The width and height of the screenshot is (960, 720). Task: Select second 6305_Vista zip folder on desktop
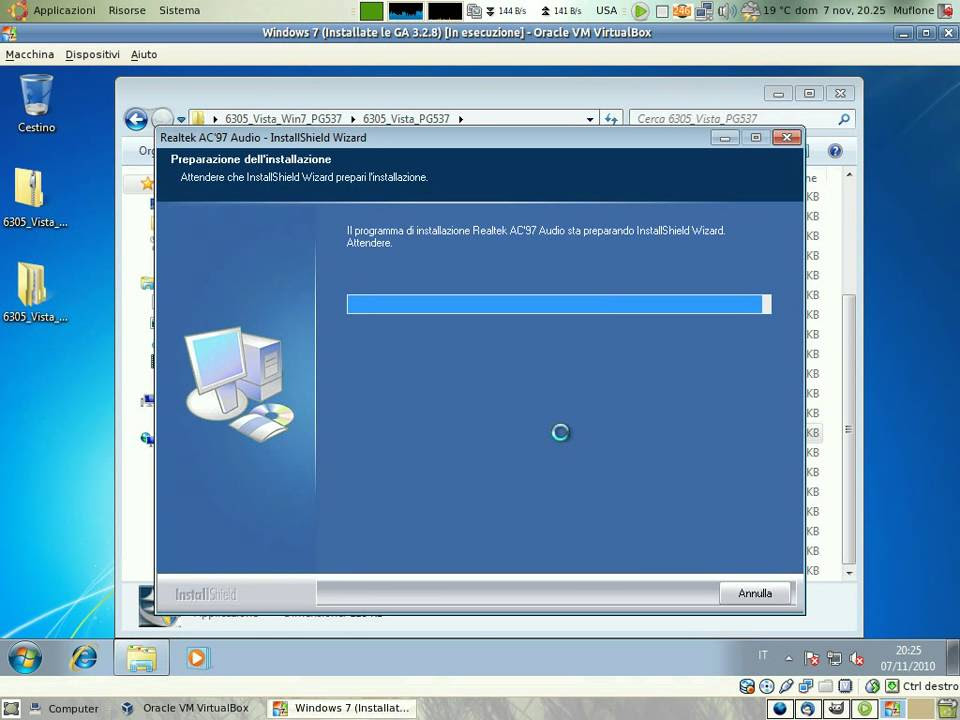[36, 293]
